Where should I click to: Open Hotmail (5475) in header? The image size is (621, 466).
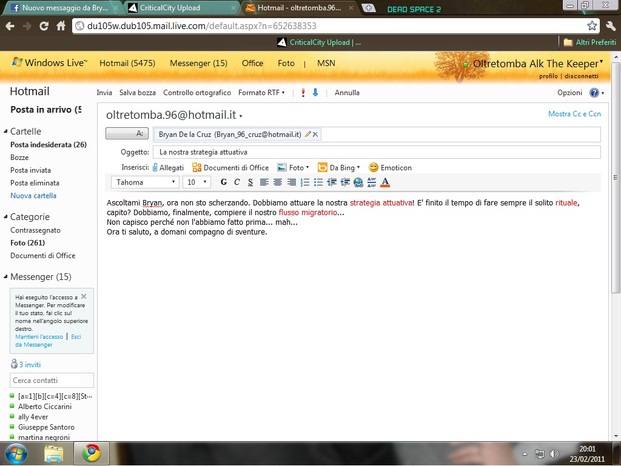tap(127, 63)
